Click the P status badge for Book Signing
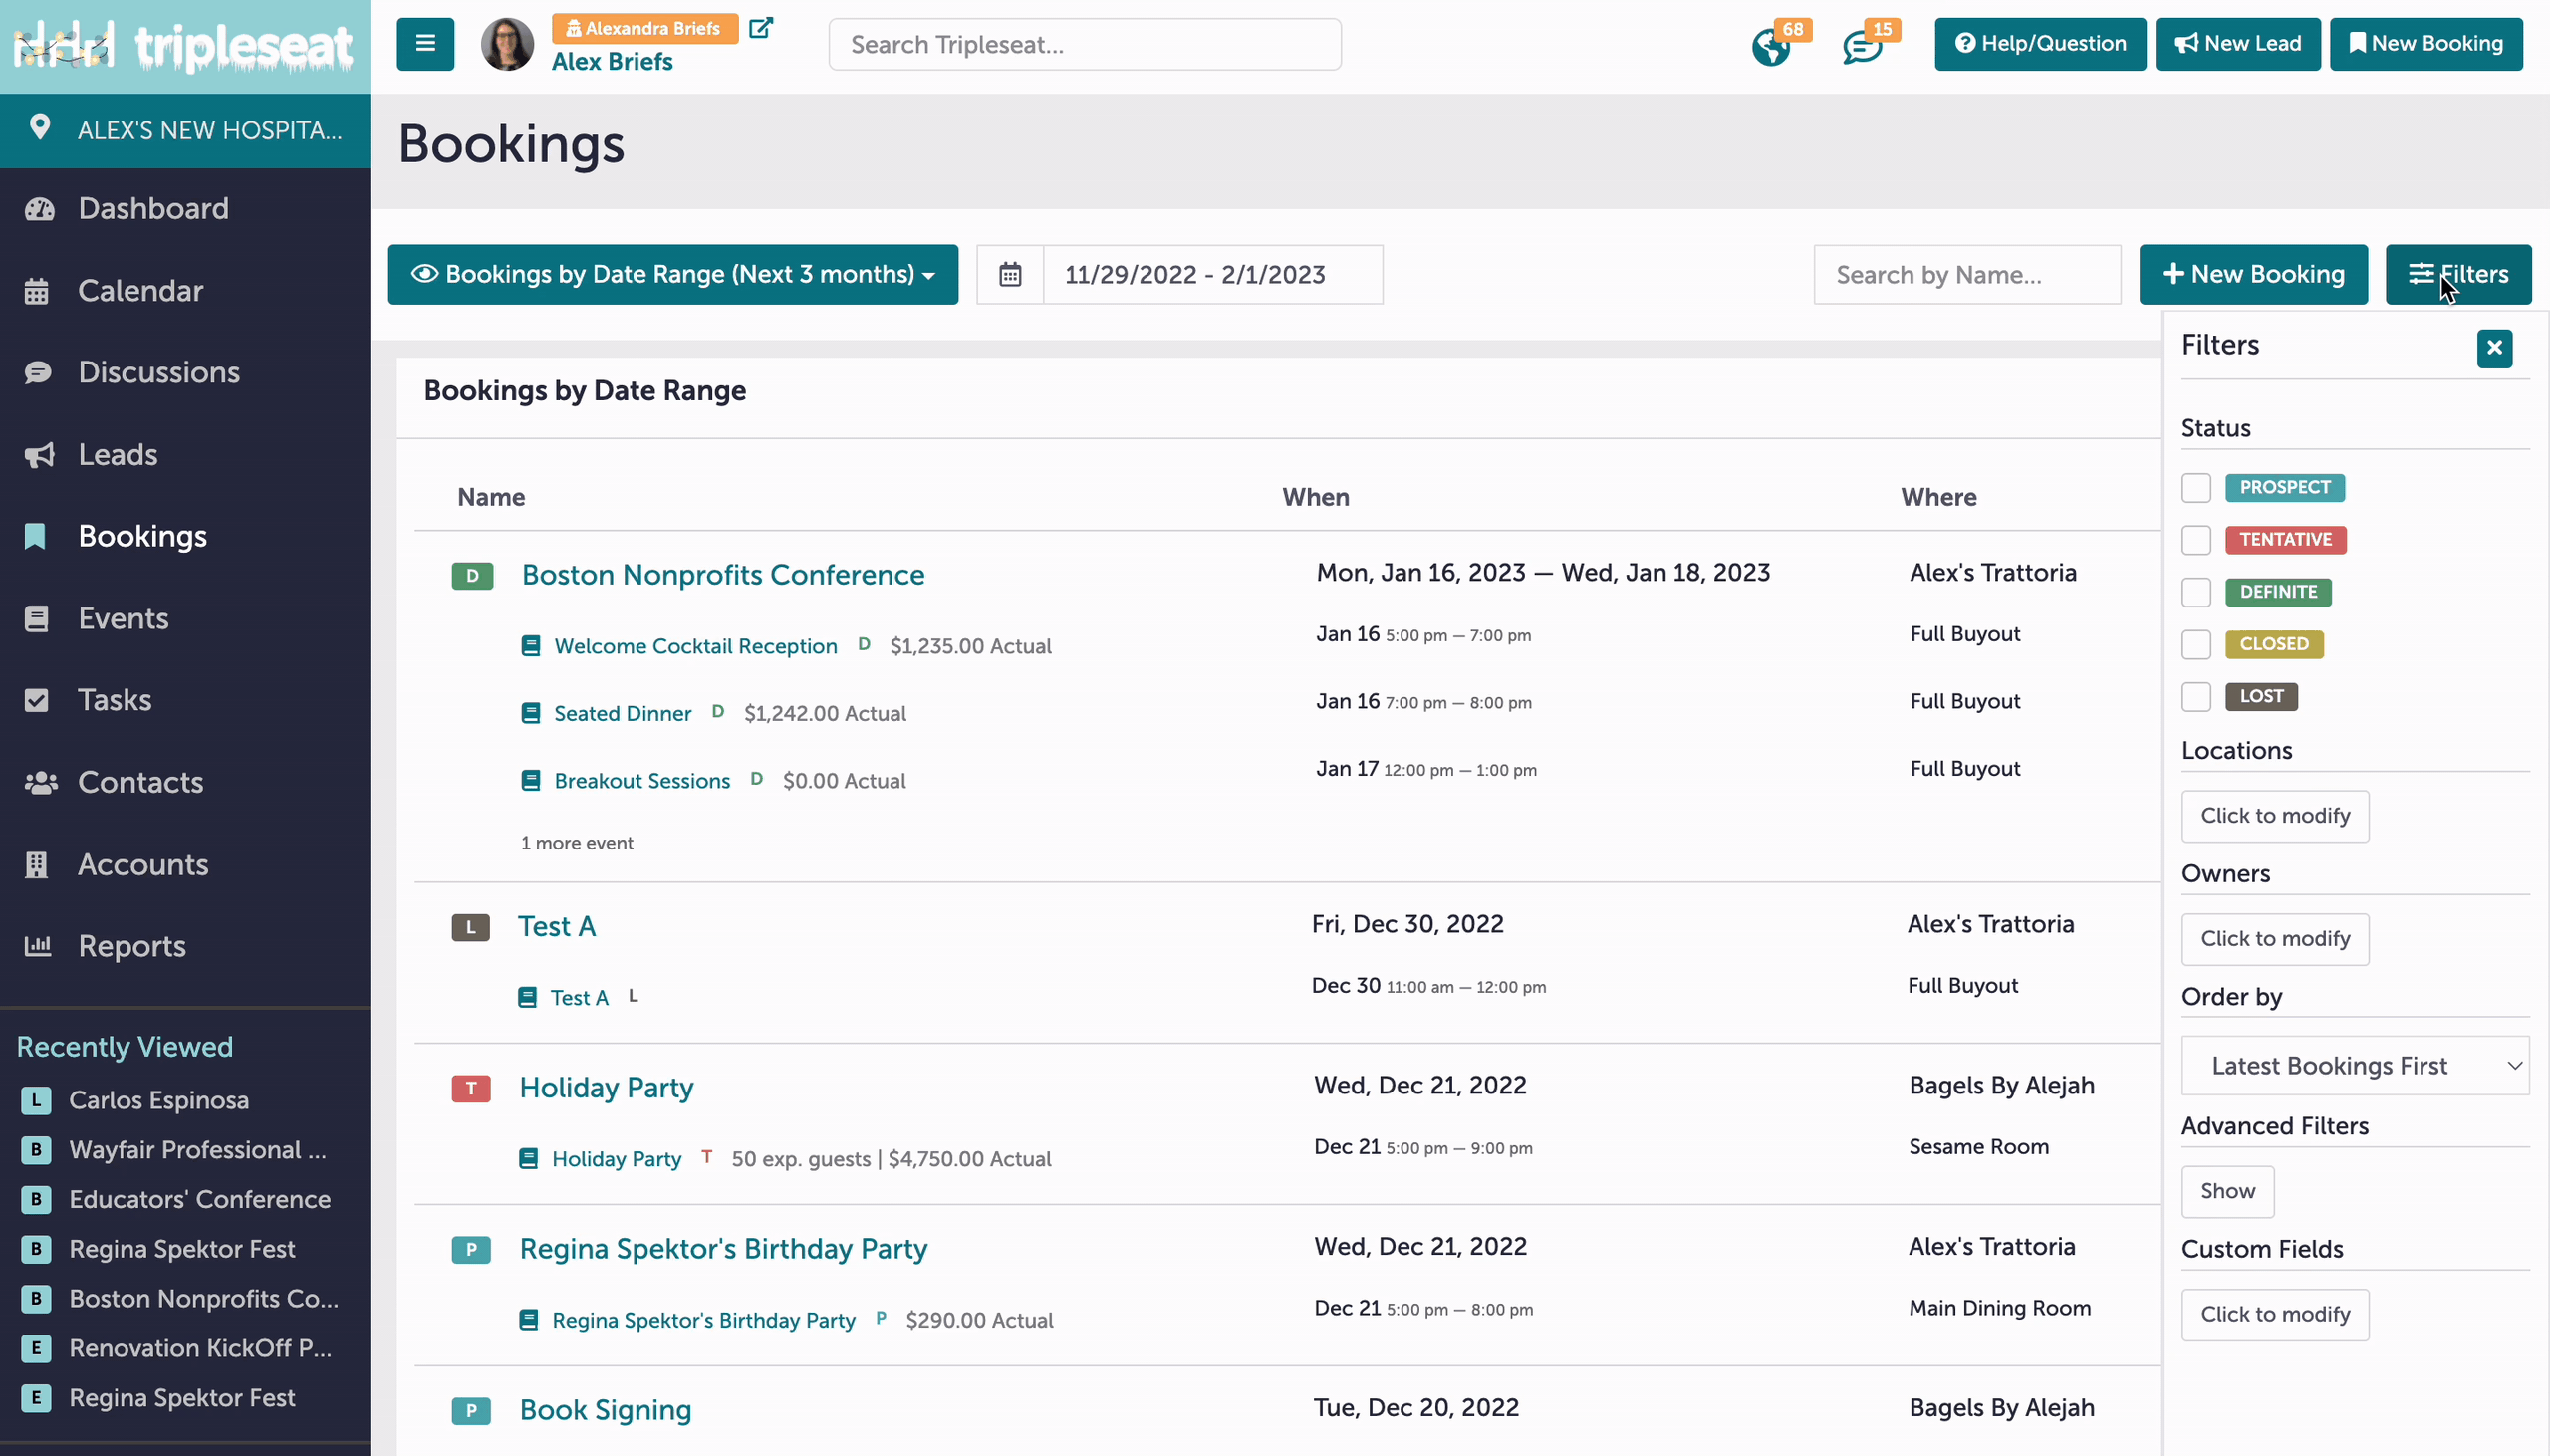Screen dimensions: 2550x1456 [471, 1410]
